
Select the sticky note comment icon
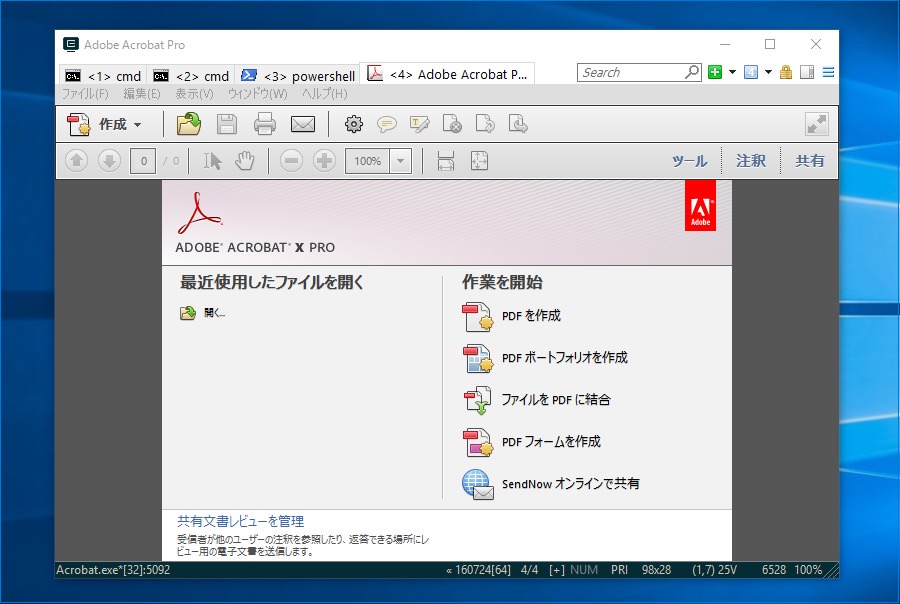point(386,124)
